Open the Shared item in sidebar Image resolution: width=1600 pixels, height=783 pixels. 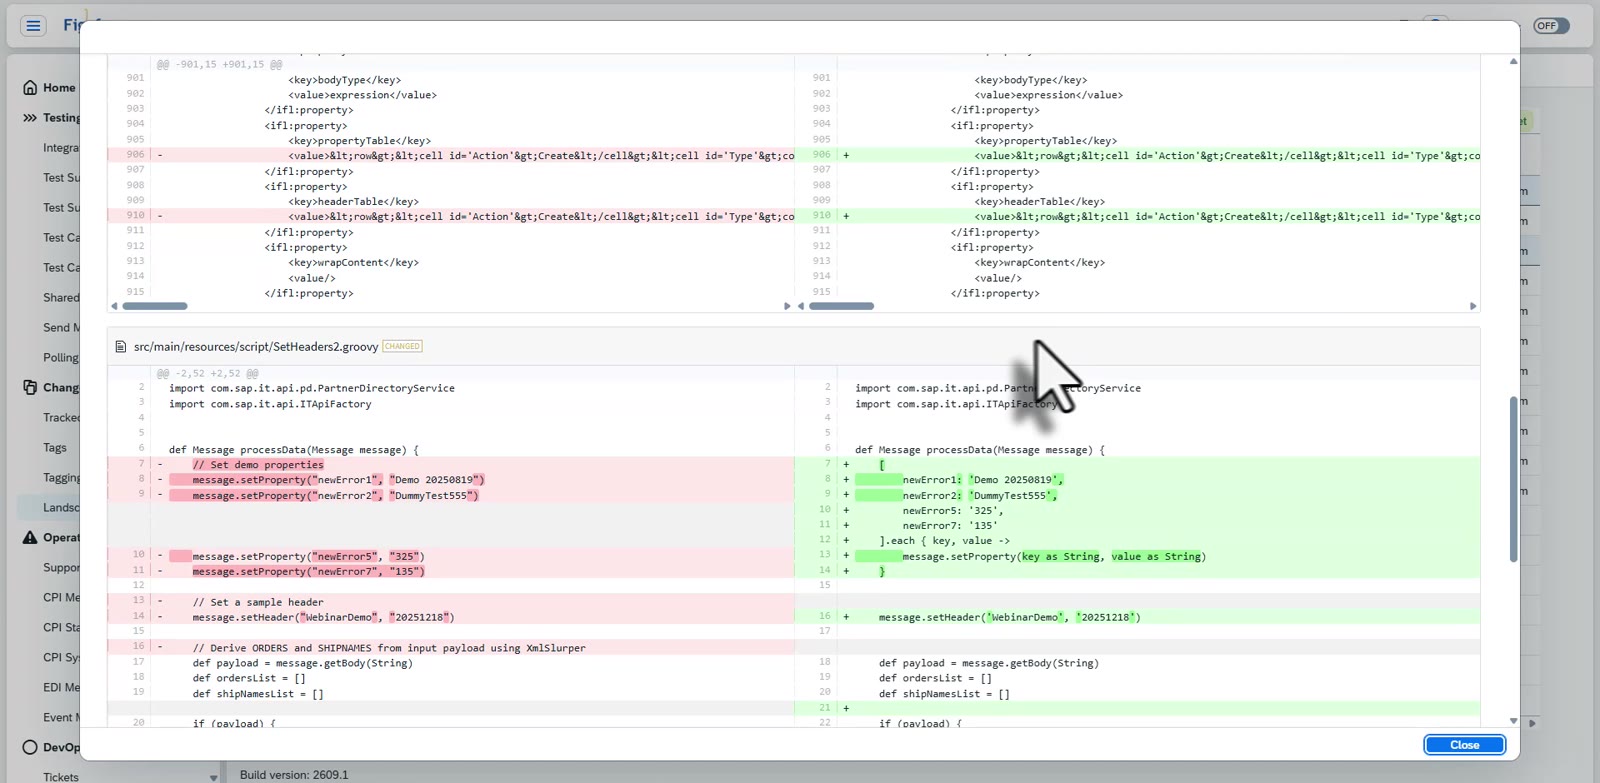point(61,298)
